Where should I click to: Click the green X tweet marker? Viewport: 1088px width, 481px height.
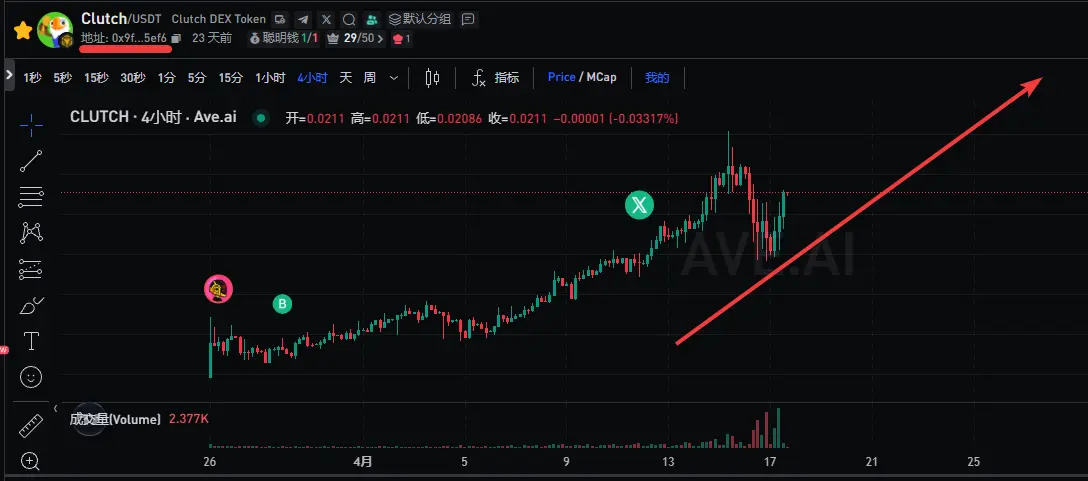point(639,205)
